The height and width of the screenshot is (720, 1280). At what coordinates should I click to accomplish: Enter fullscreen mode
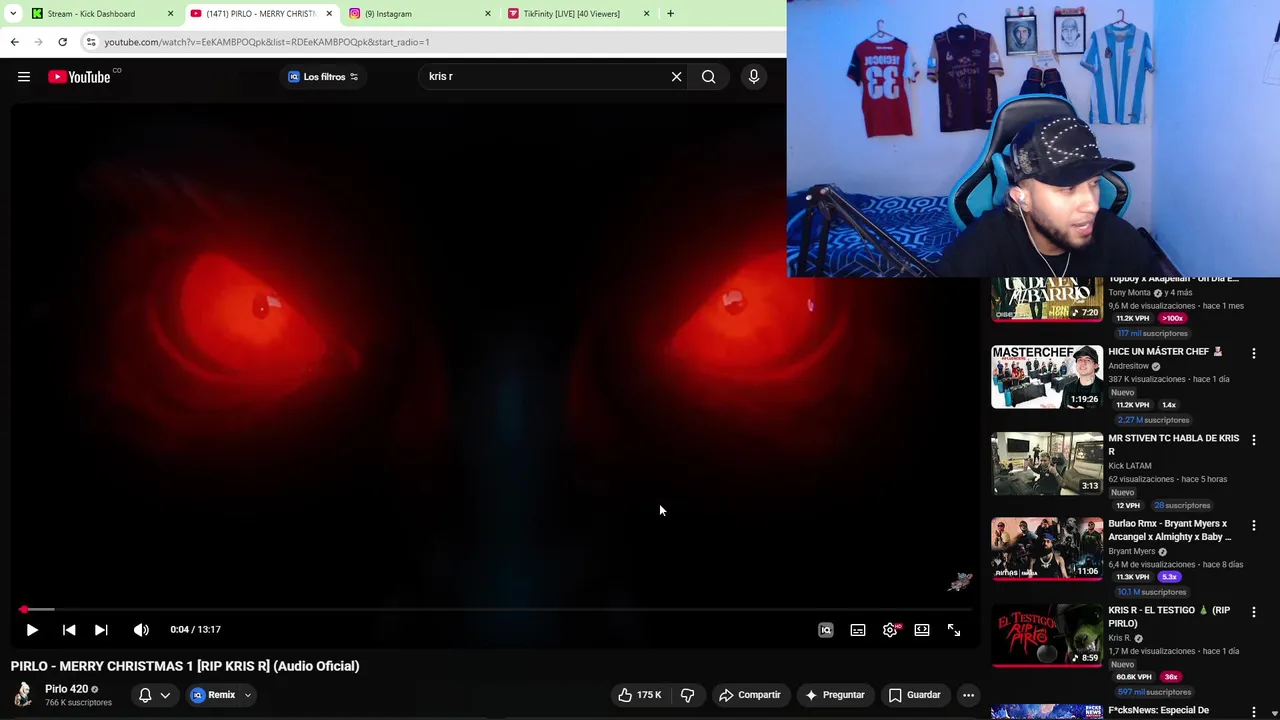point(954,630)
